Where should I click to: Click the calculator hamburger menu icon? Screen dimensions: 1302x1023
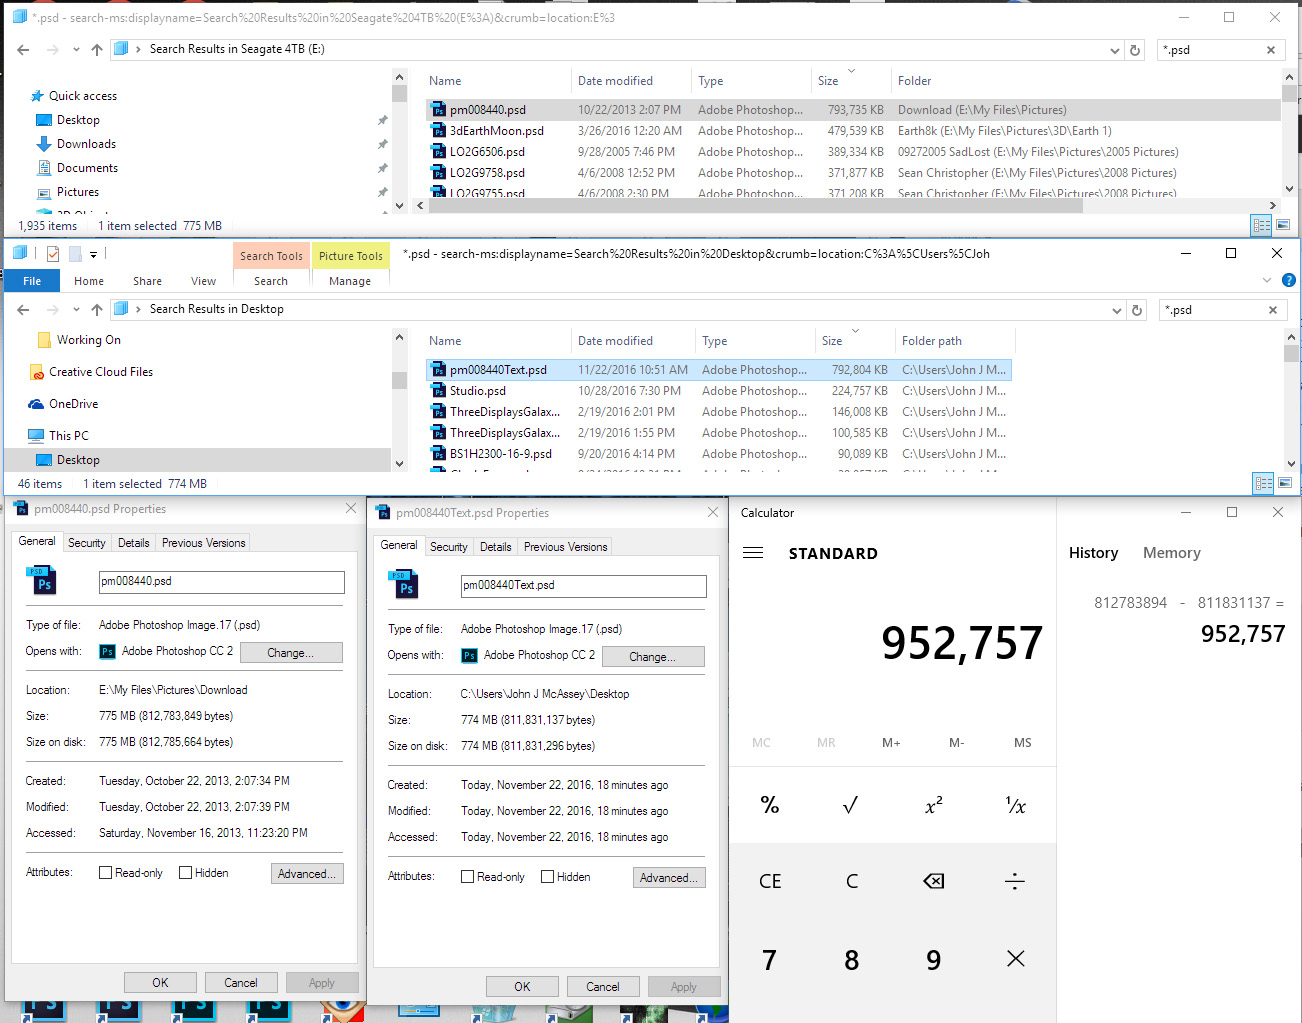coord(753,553)
